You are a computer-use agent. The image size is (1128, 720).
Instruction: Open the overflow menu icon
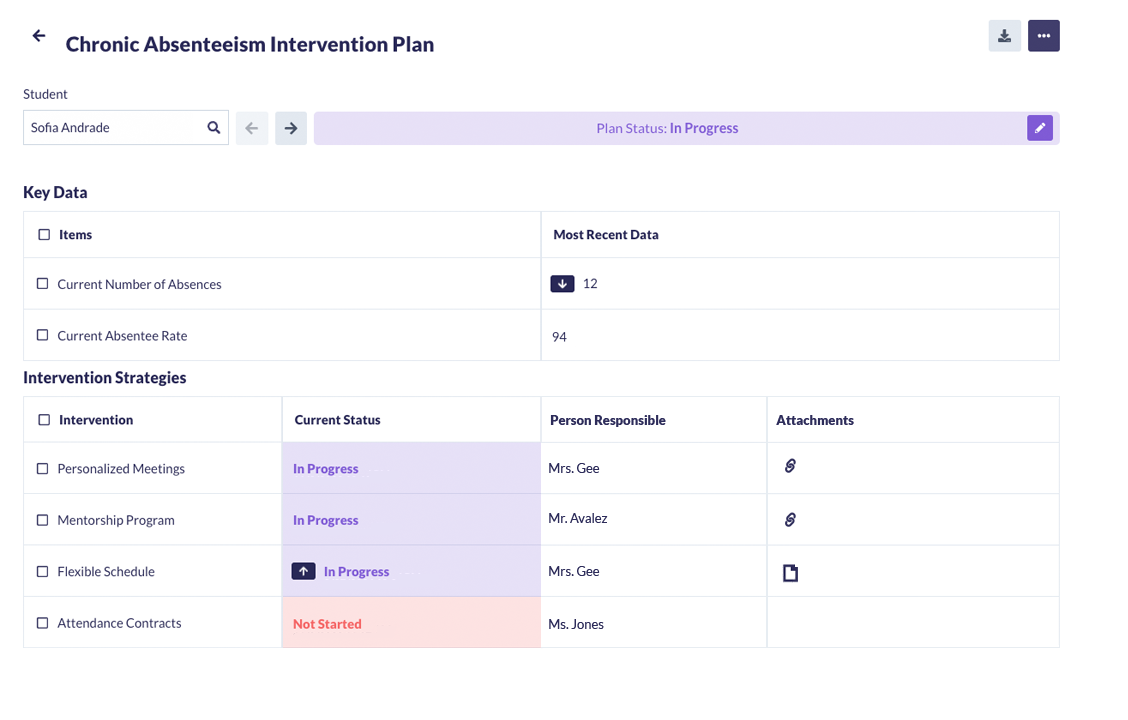pyautogui.click(x=1044, y=35)
